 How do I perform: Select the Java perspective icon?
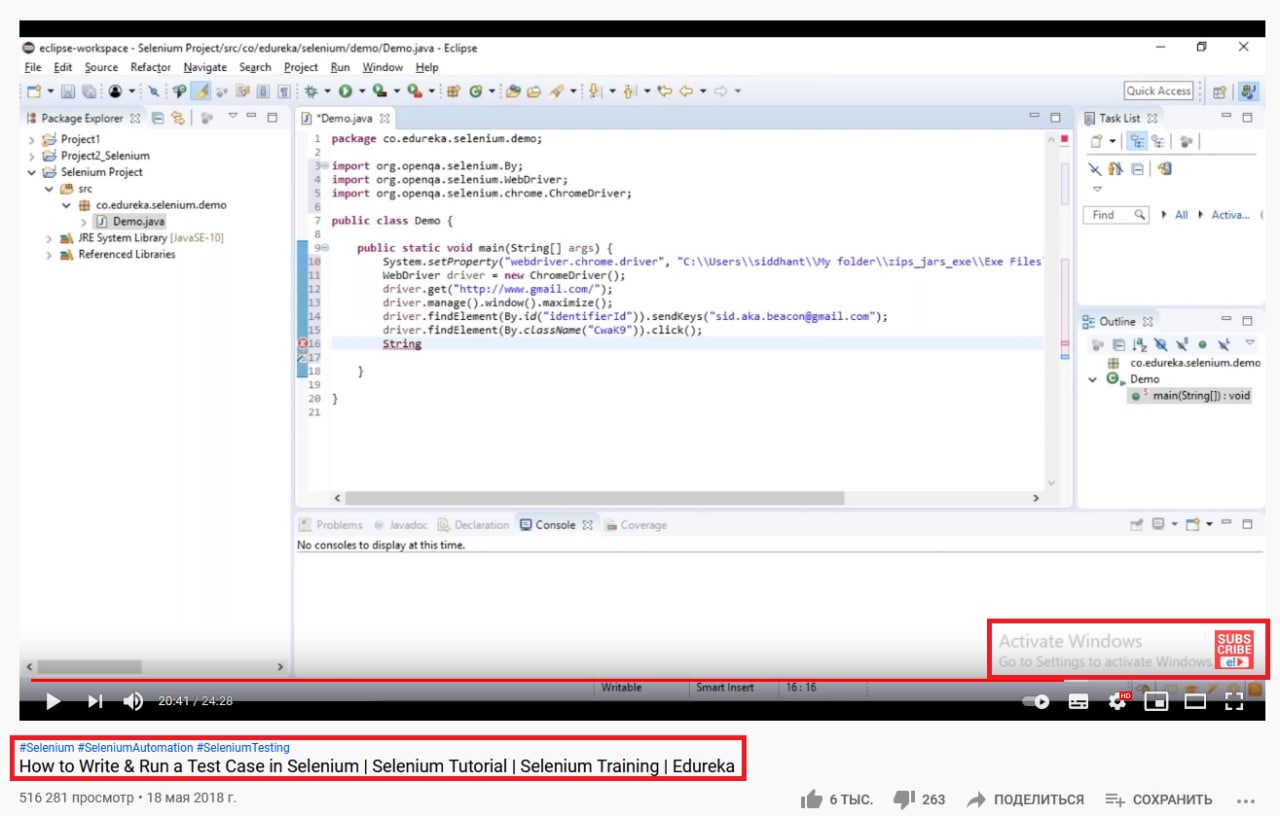click(x=1248, y=91)
